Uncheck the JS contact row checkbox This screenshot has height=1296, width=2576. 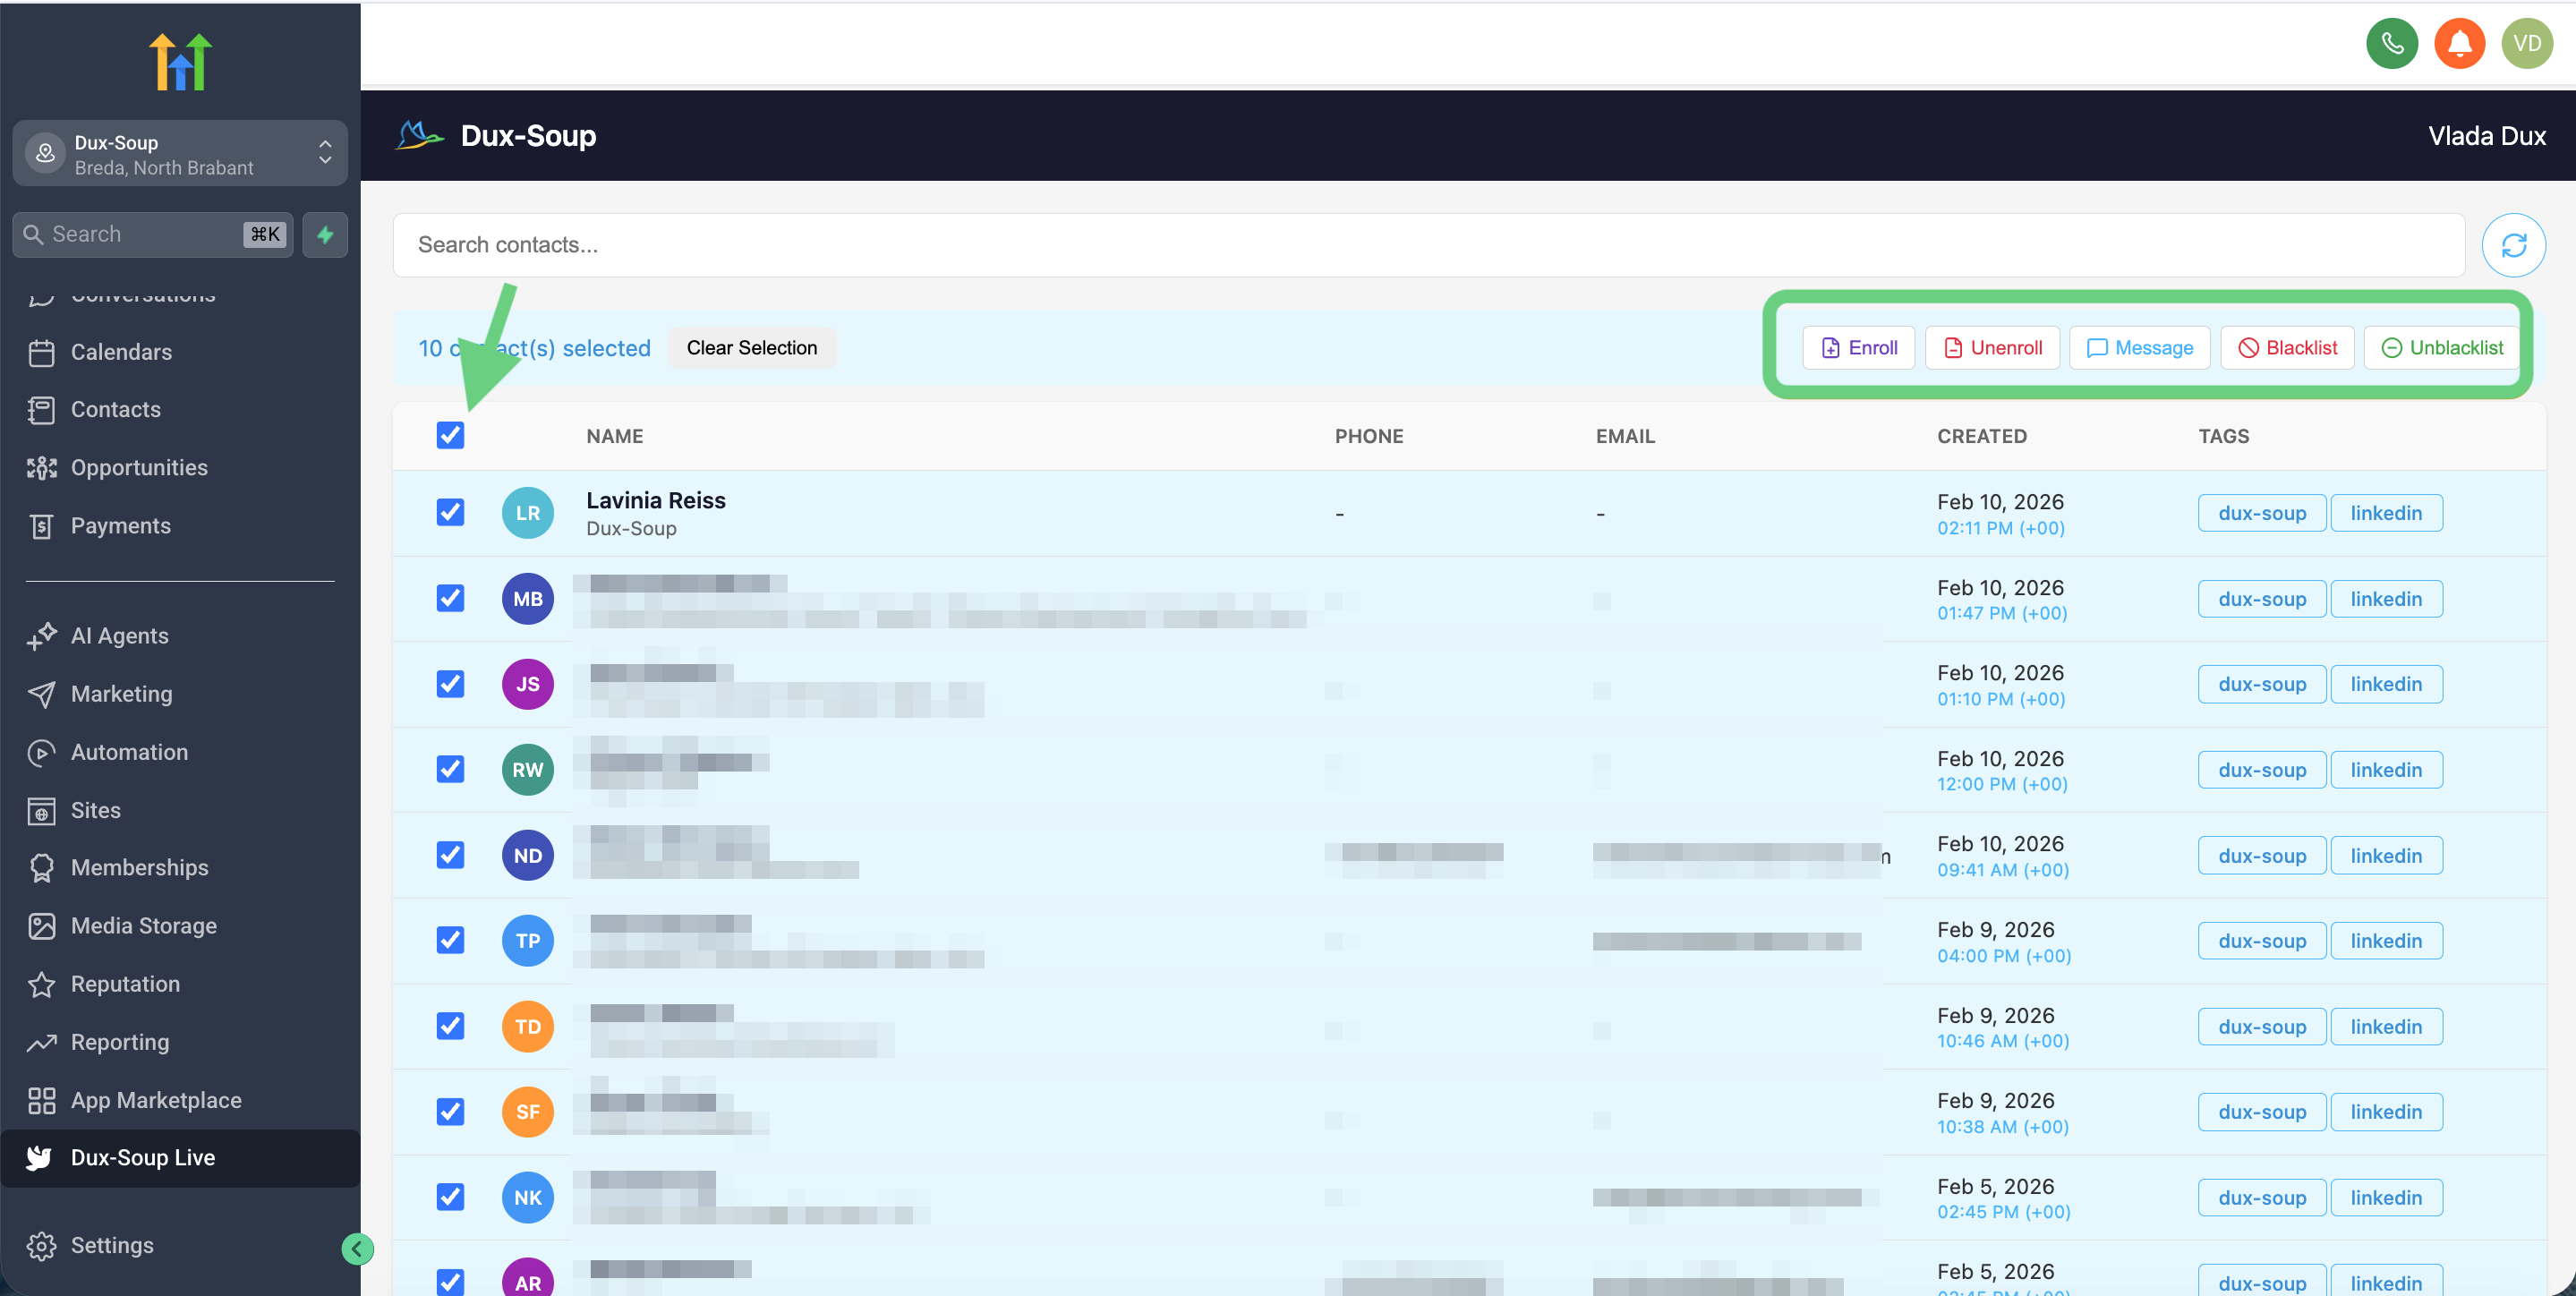(450, 684)
